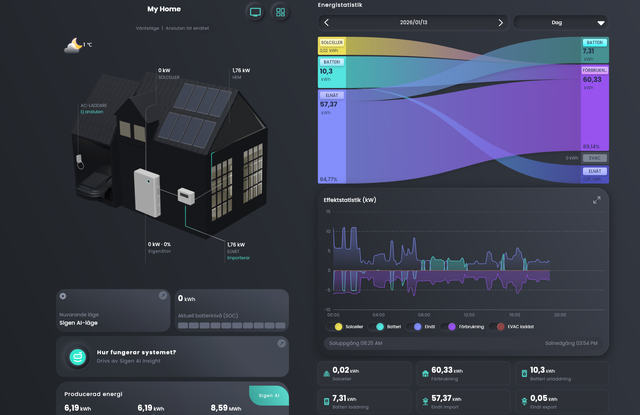
Task: Select the BATTERI charging node on right
Action: 595,50
